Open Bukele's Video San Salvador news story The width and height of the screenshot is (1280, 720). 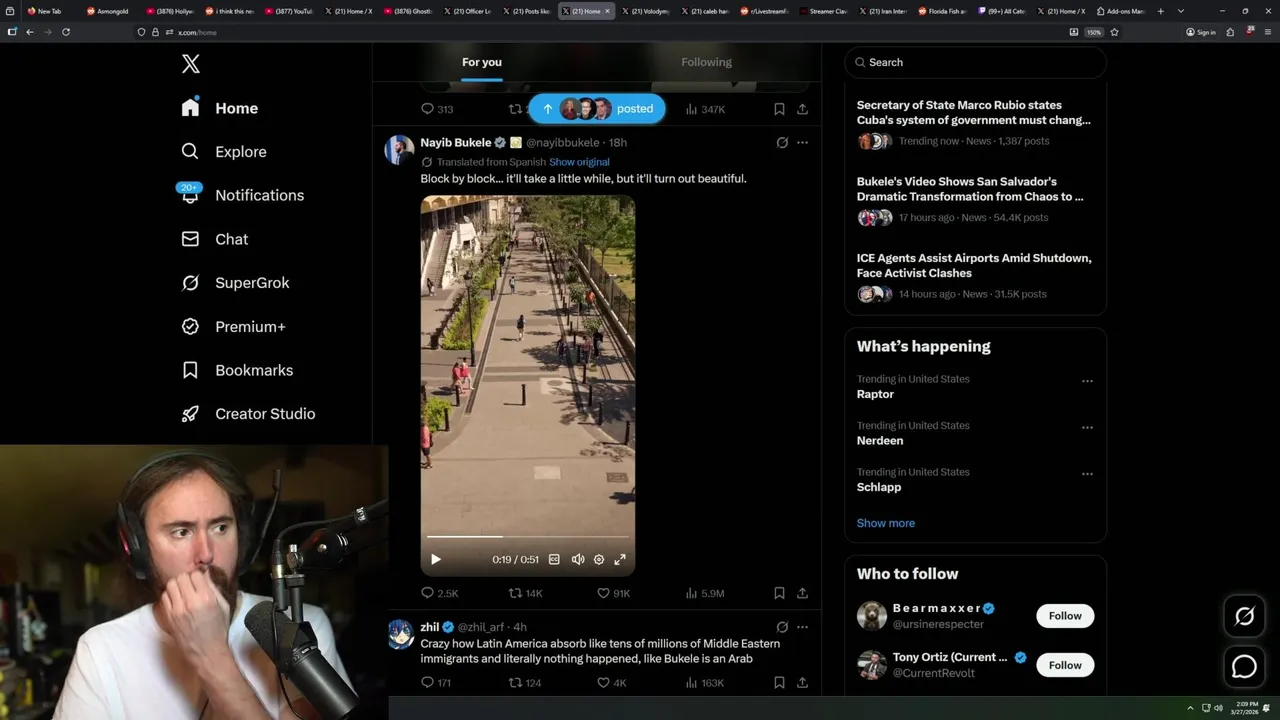(x=975, y=200)
